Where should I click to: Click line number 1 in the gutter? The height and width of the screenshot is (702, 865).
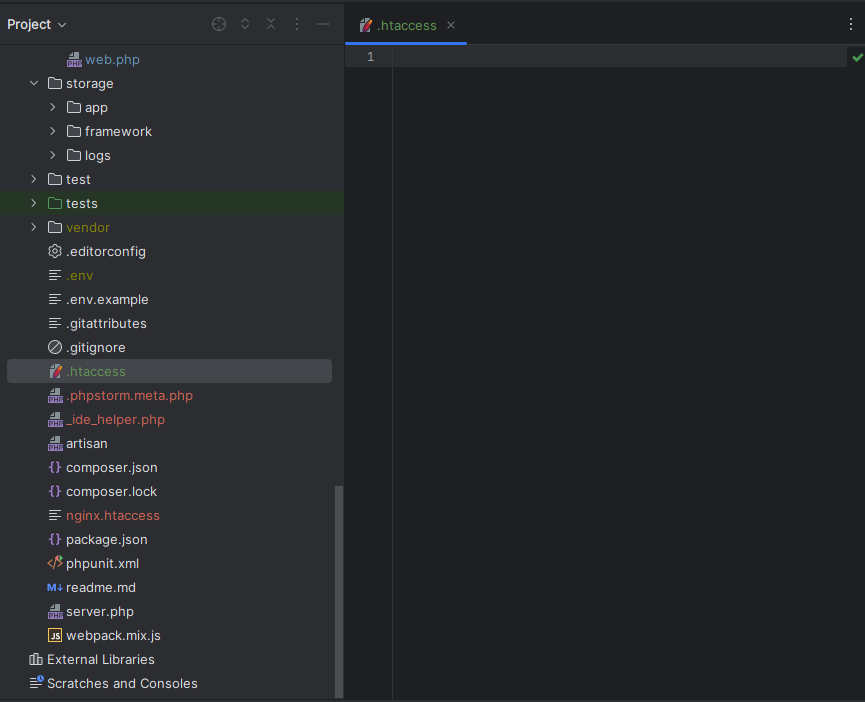click(370, 57)
